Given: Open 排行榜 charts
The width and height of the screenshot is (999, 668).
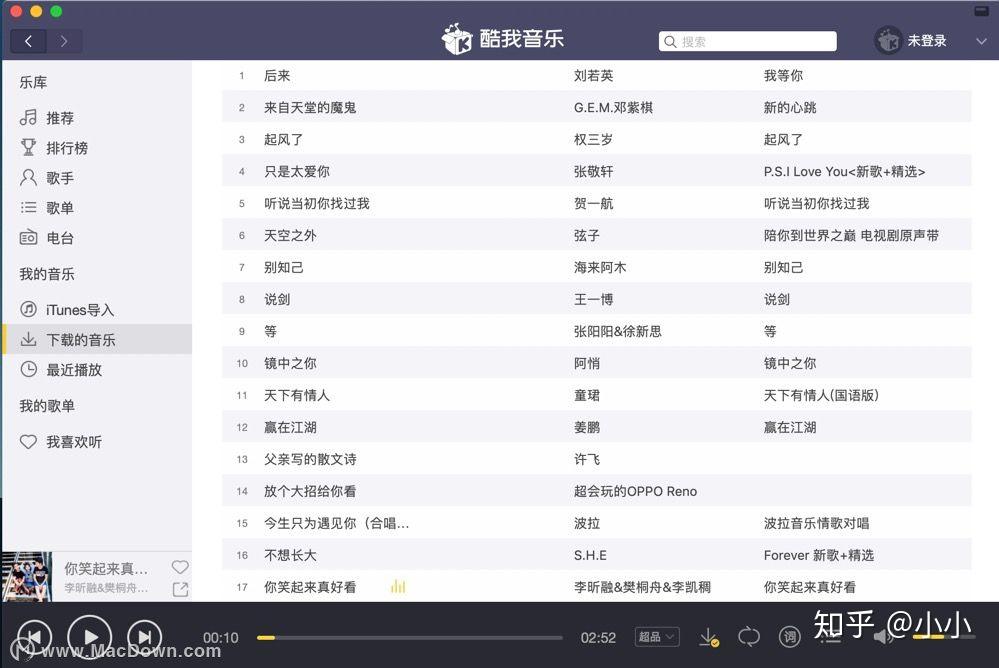Looking at the screenshot, I should tap(67, 148).
